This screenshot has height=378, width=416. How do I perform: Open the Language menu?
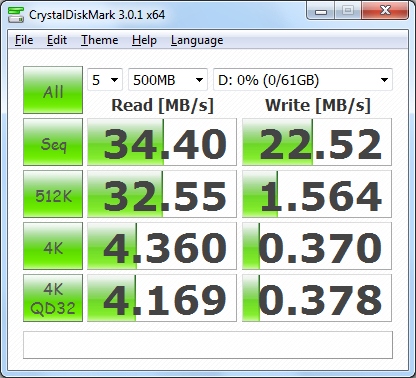tap(197, 40)
